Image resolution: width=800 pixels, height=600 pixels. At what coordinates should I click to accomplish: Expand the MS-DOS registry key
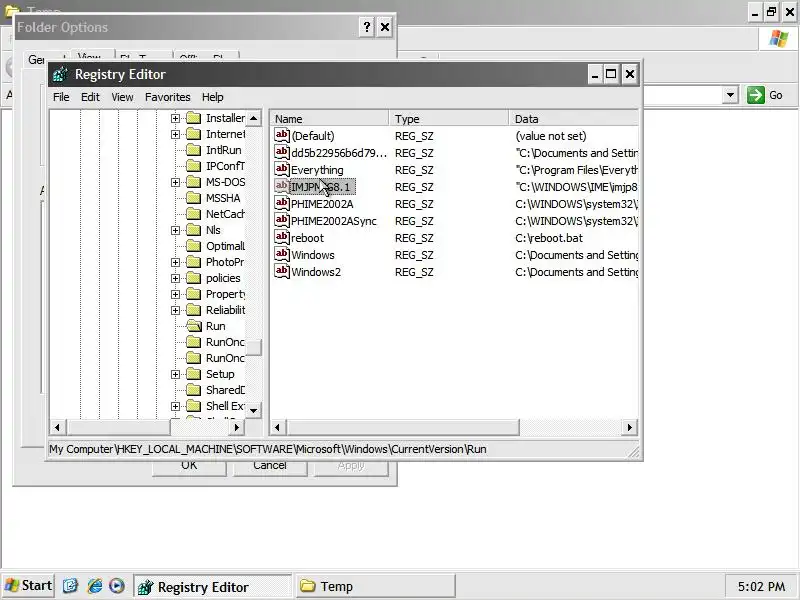coord(176,182)
